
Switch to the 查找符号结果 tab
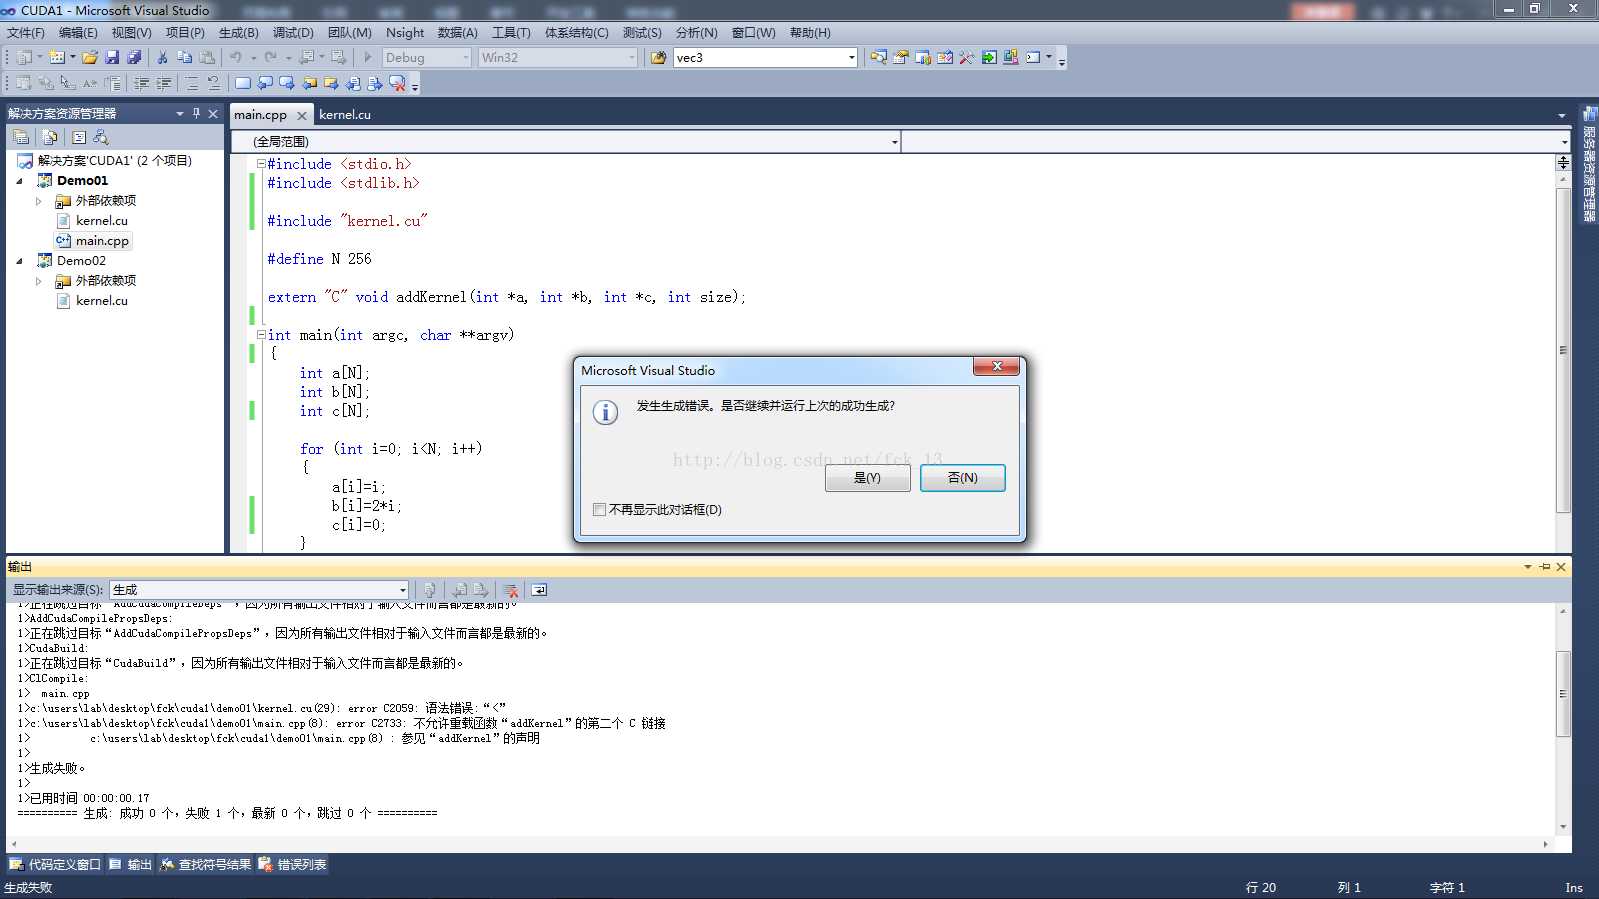tap(205, 865)
